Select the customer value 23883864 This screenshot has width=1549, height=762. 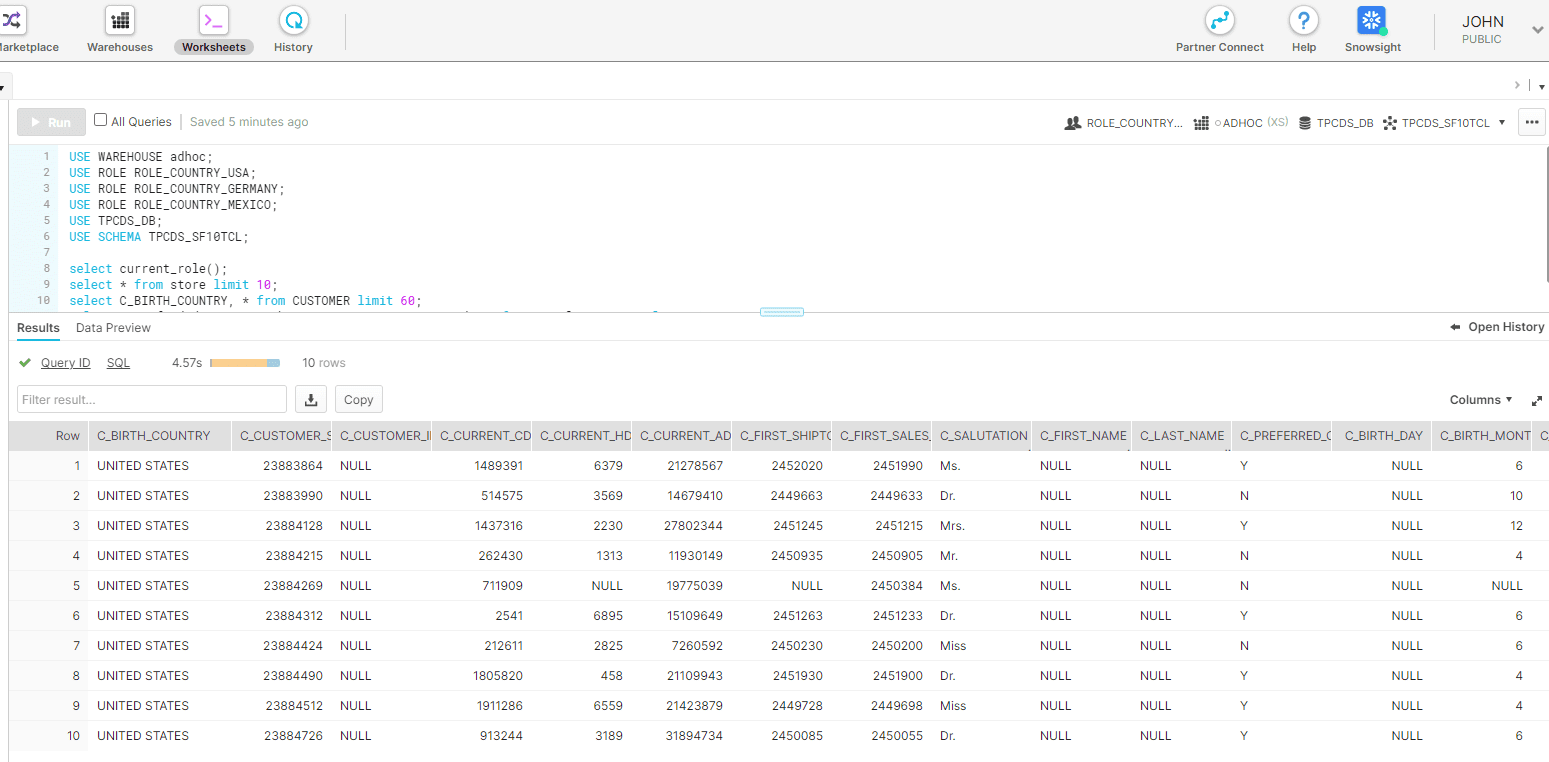pos(293,466)
